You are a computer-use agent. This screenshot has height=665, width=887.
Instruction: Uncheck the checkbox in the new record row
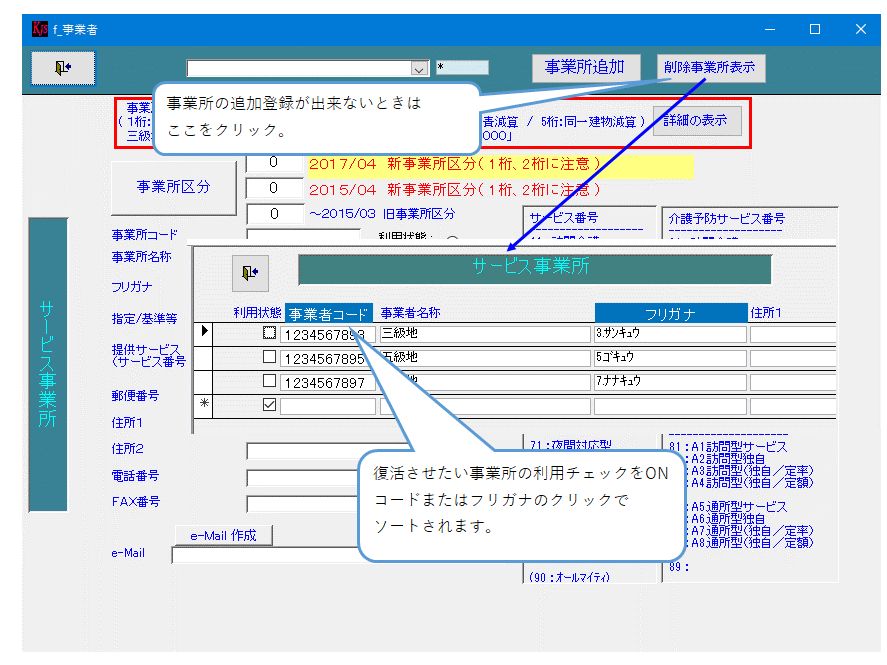[268, 405]
